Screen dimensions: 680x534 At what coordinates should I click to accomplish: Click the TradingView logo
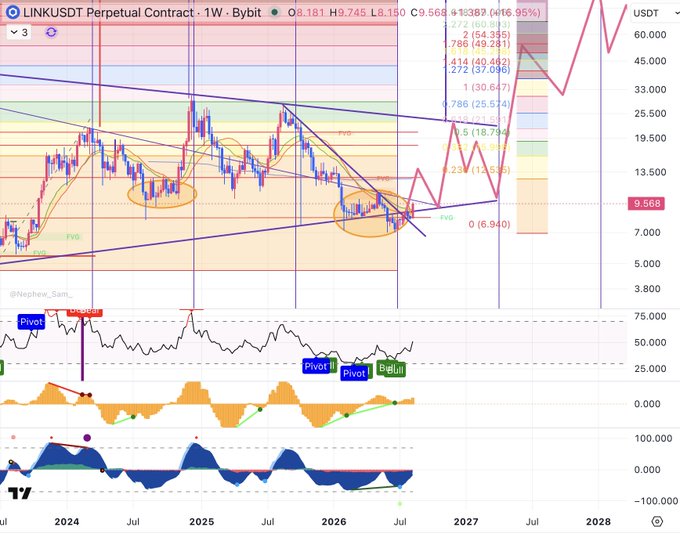tap(20, 493)
